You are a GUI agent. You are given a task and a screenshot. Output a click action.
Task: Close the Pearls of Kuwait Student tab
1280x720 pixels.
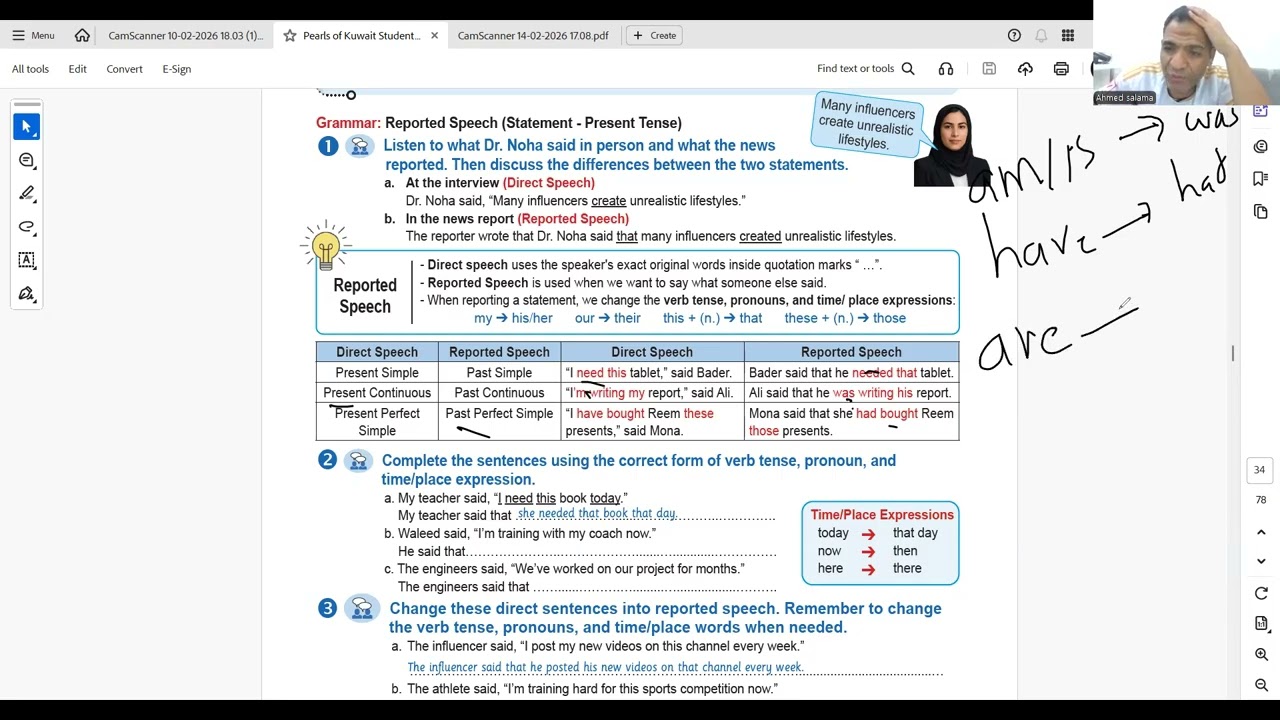point(434,35)
